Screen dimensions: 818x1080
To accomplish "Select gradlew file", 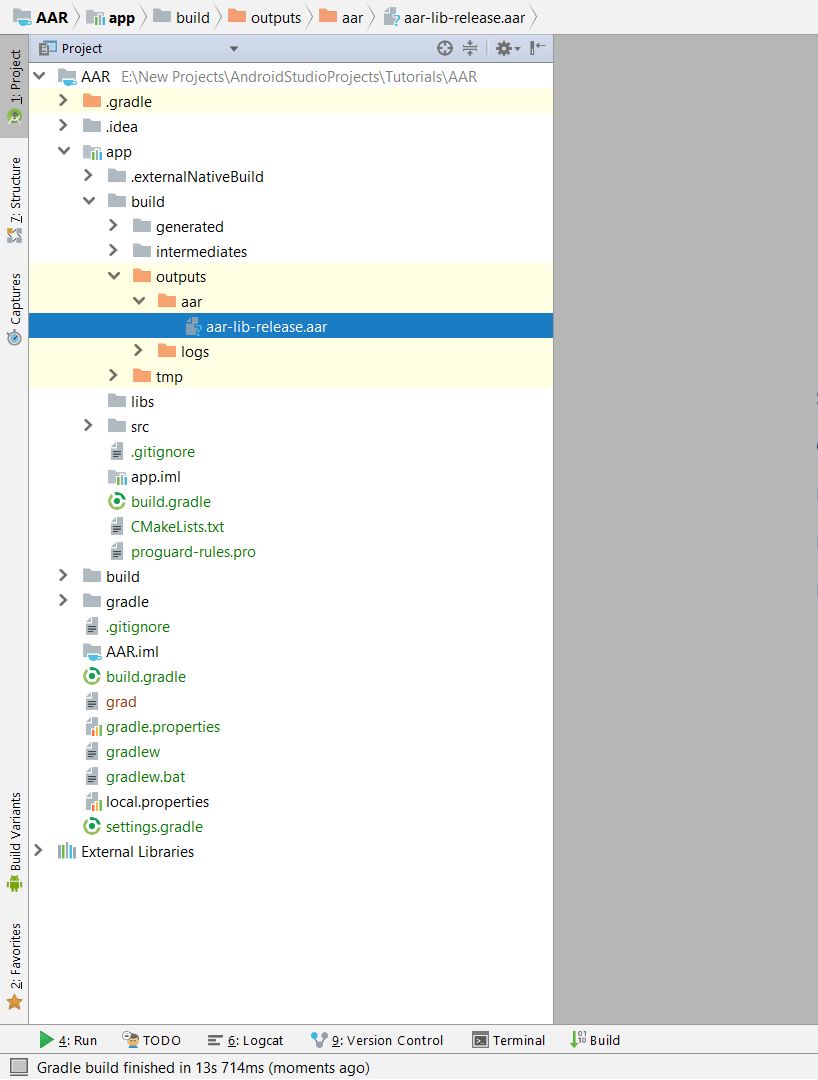I will 291,751.
